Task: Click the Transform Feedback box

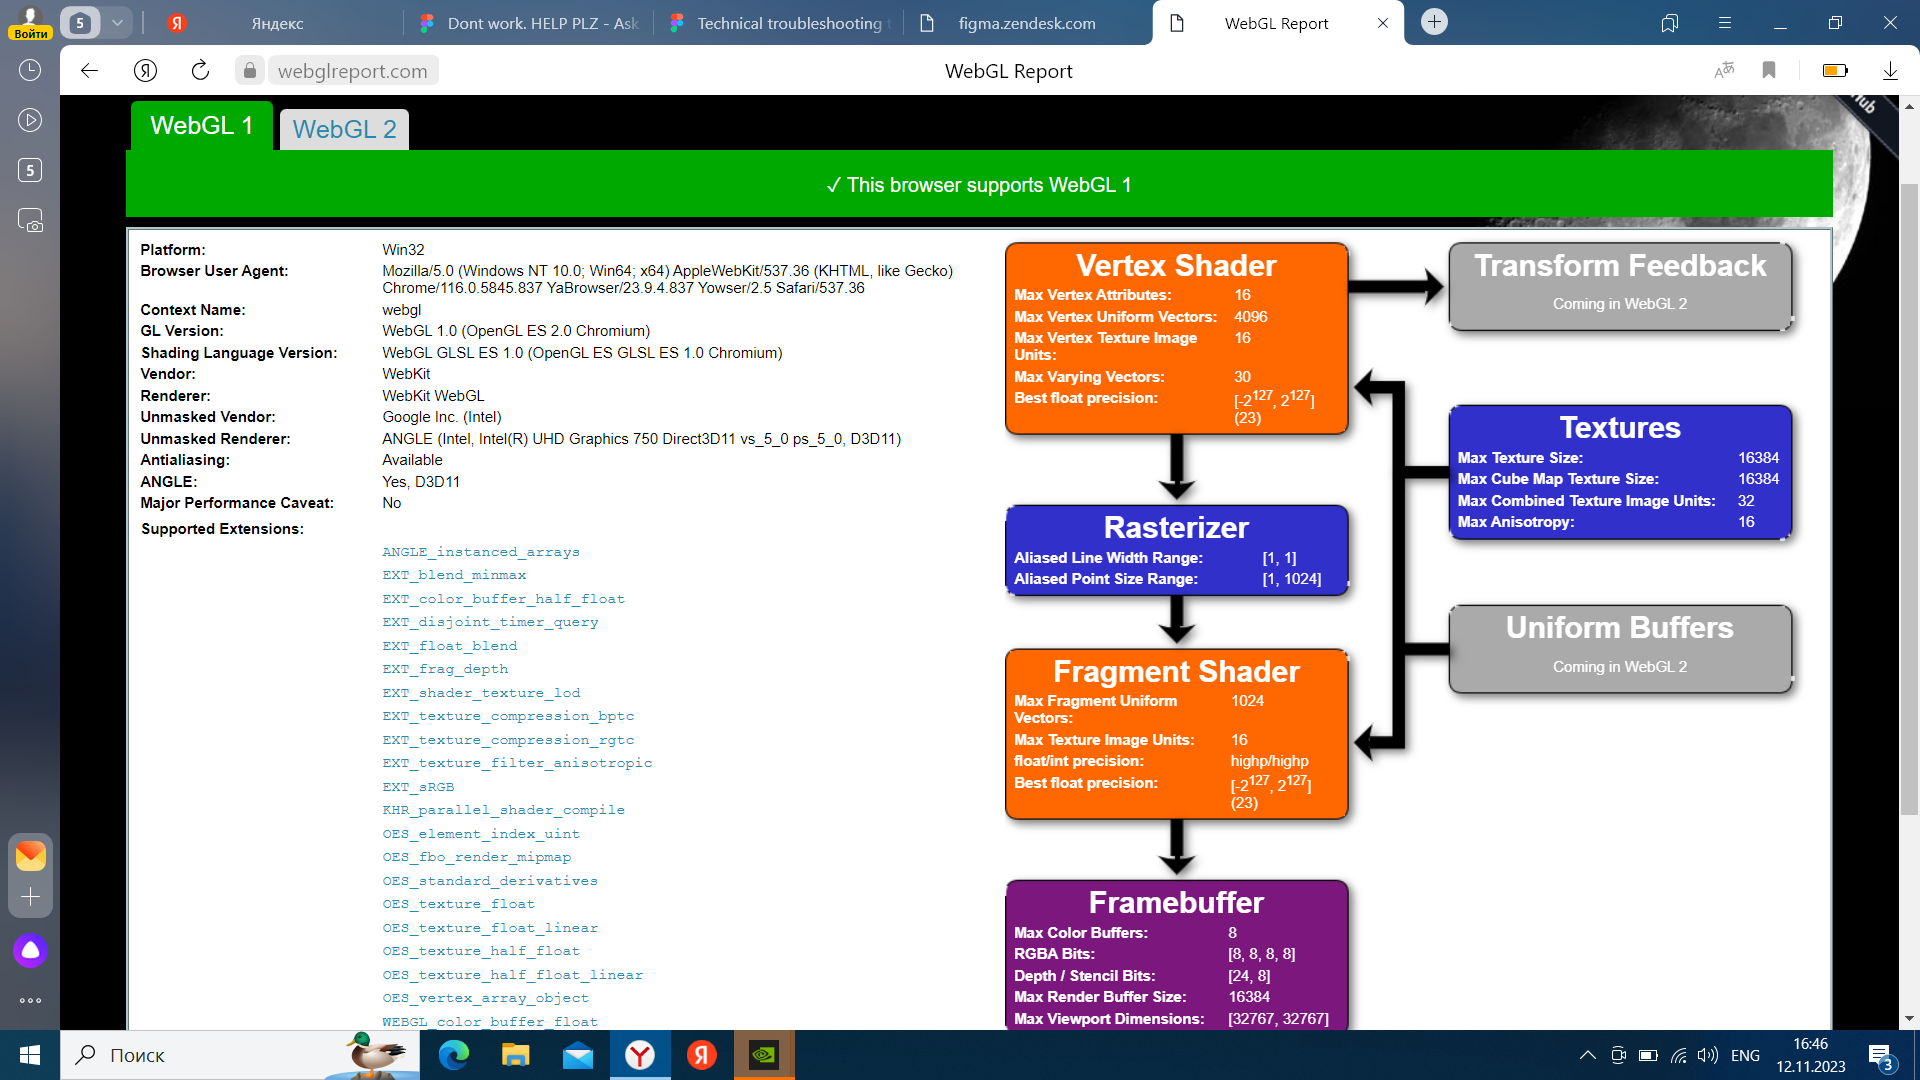Action: point(1620,286)
